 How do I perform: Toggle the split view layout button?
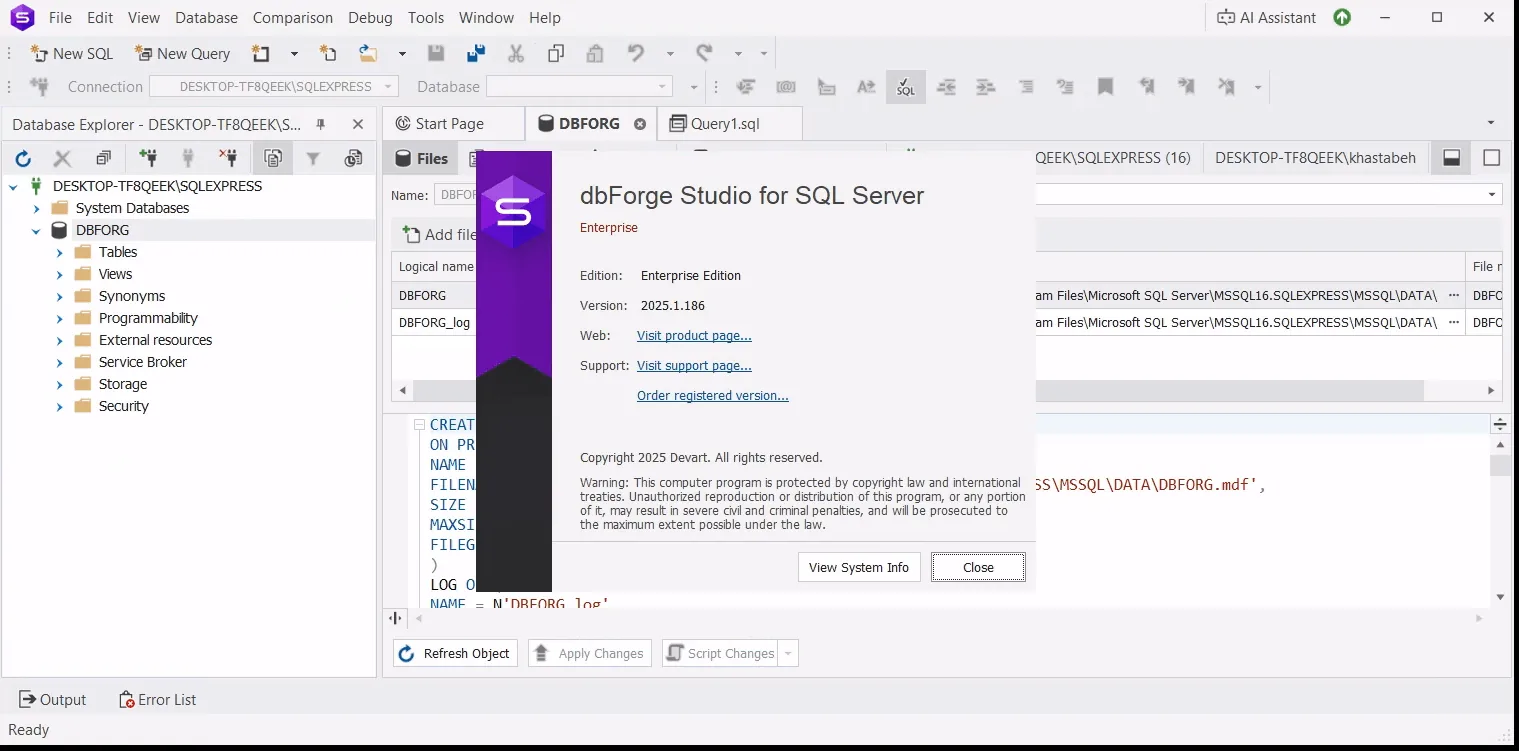coord(1452,158)
